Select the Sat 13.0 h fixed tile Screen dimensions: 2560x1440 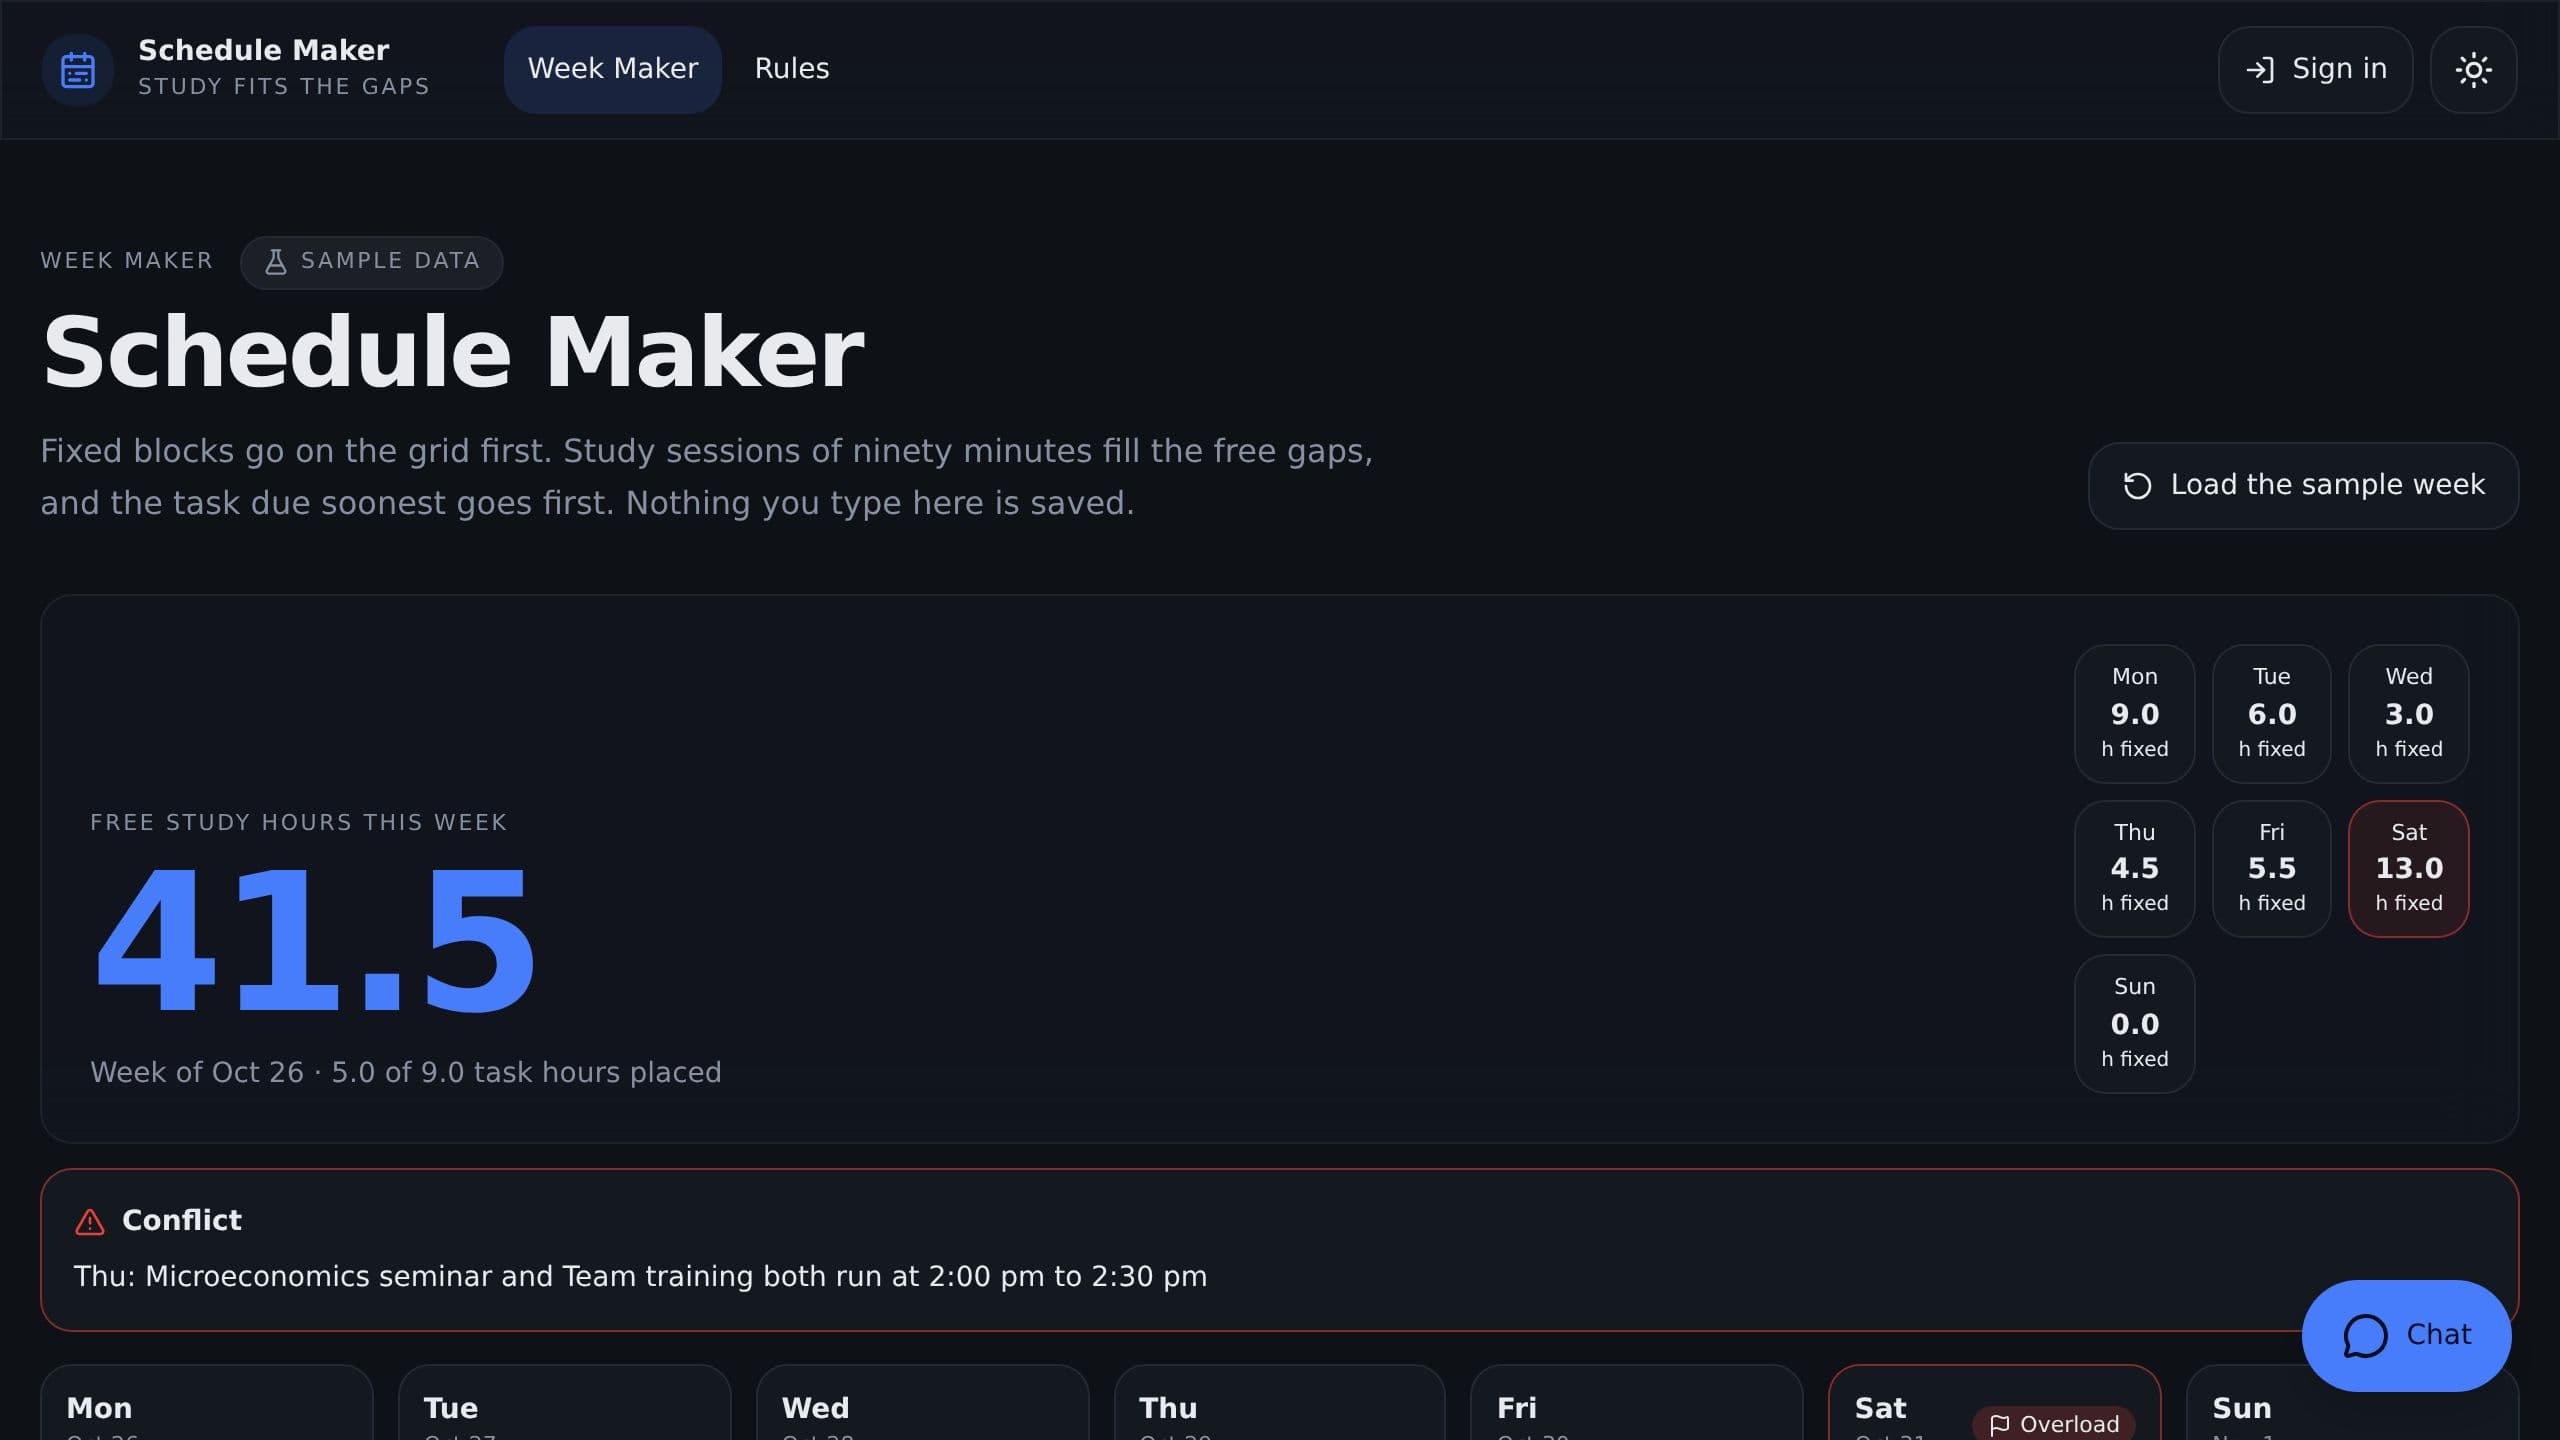click(x=2408, y=869)
